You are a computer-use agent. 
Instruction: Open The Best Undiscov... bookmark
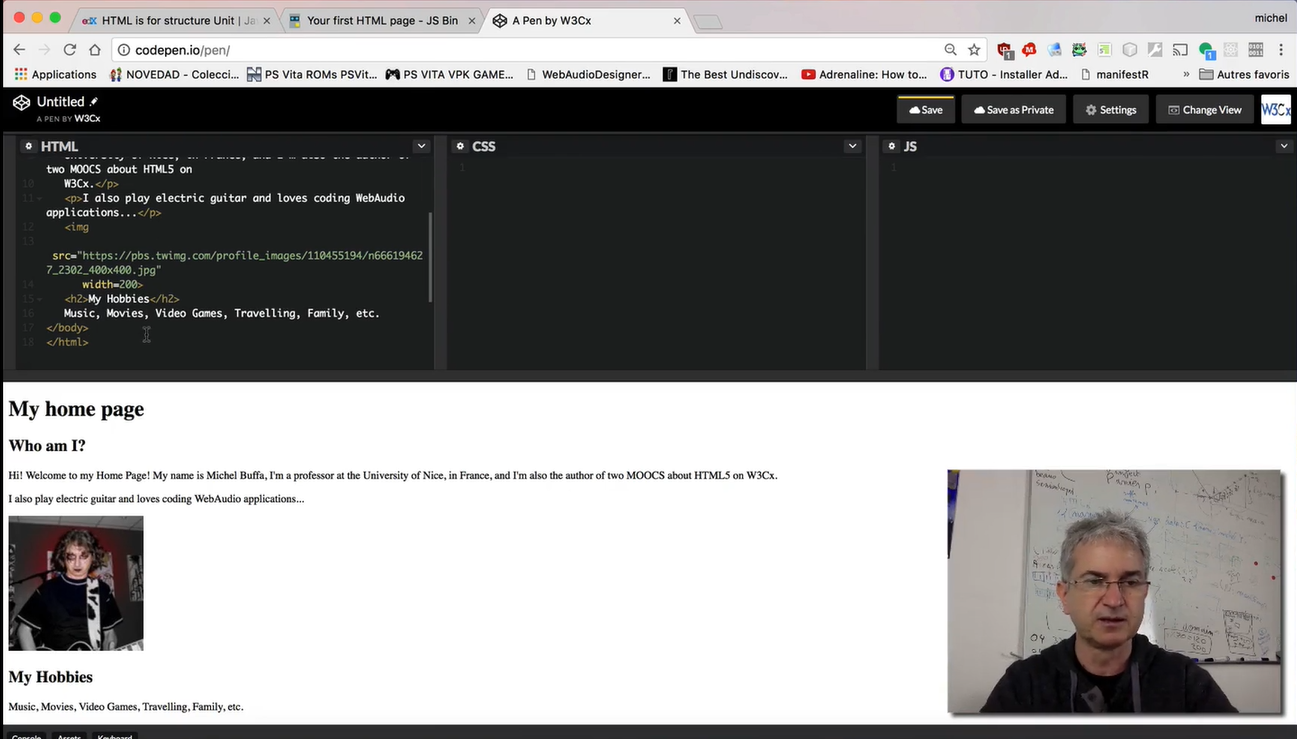click(725, 74)
